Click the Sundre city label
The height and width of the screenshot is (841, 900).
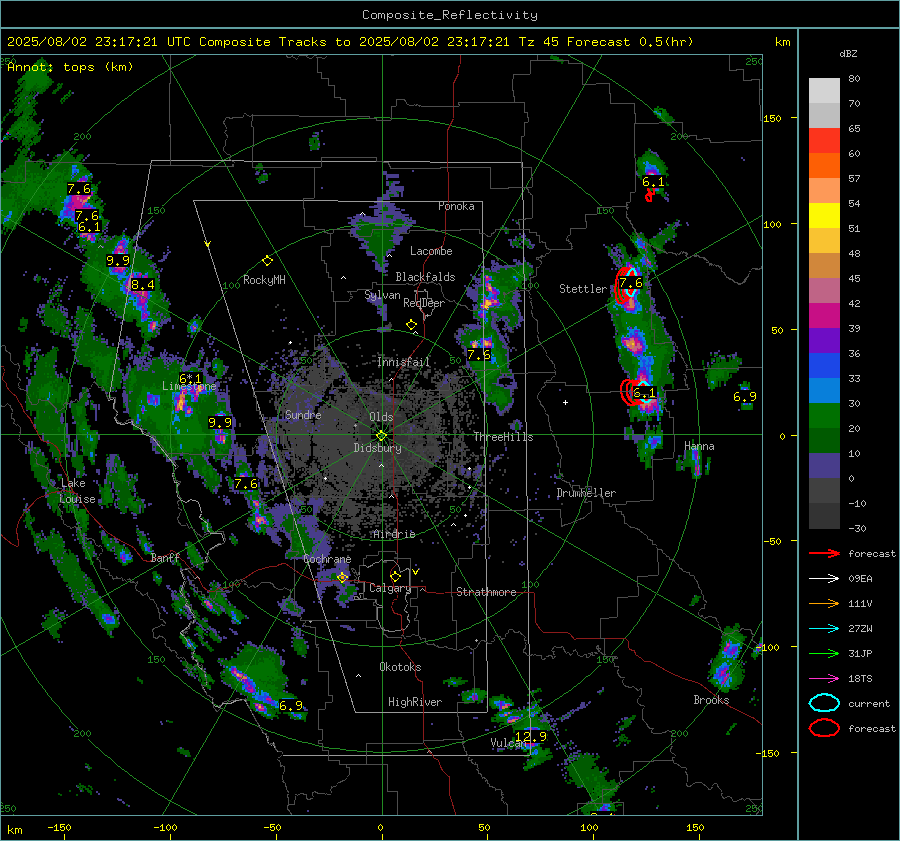[x=303, y=414]
